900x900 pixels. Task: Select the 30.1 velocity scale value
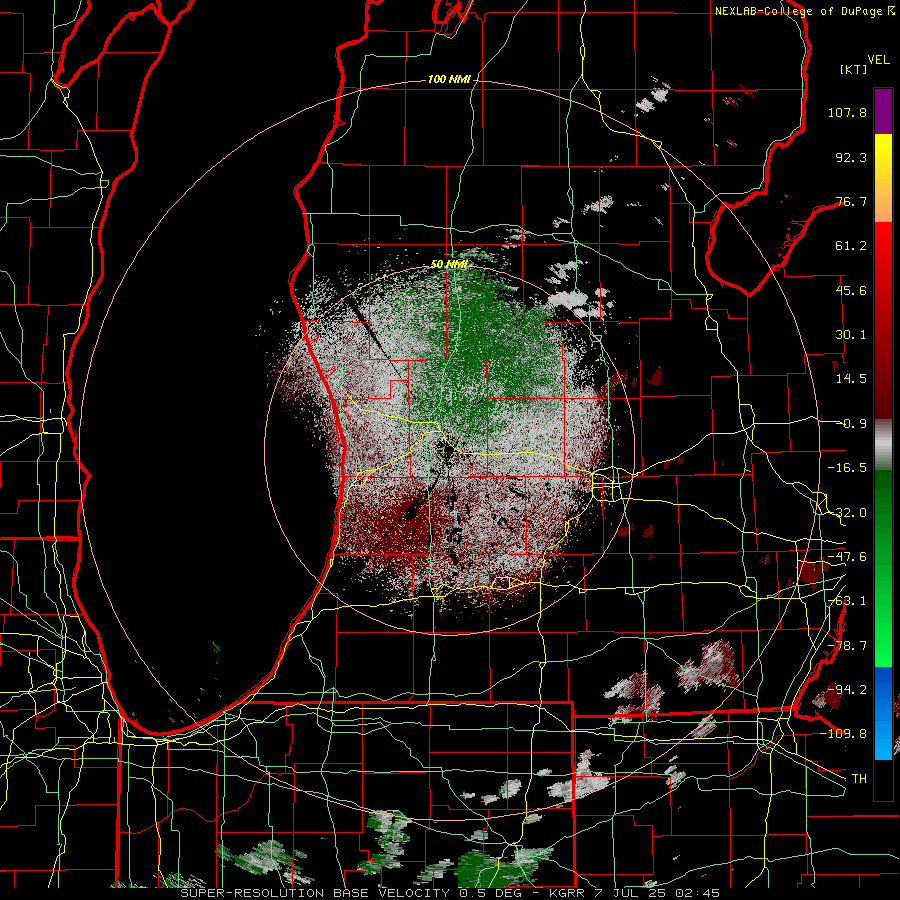(x=851, y=335)
